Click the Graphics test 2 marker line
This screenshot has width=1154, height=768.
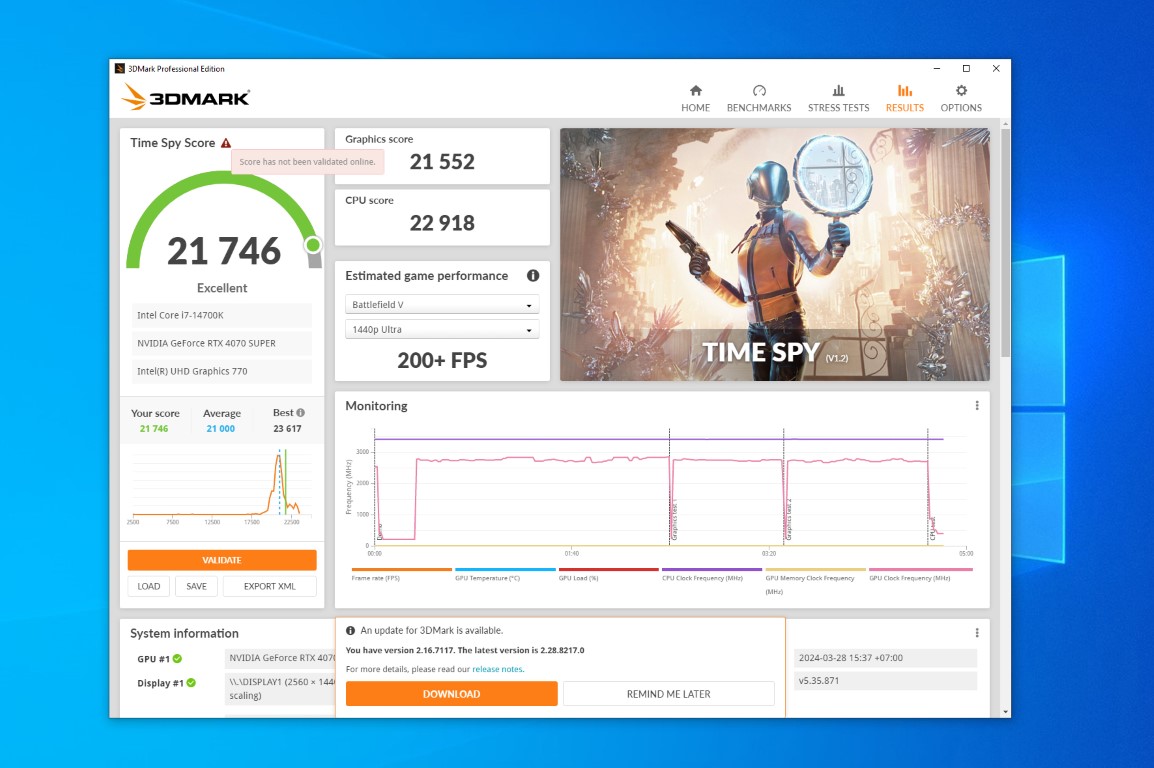point(784,487)
